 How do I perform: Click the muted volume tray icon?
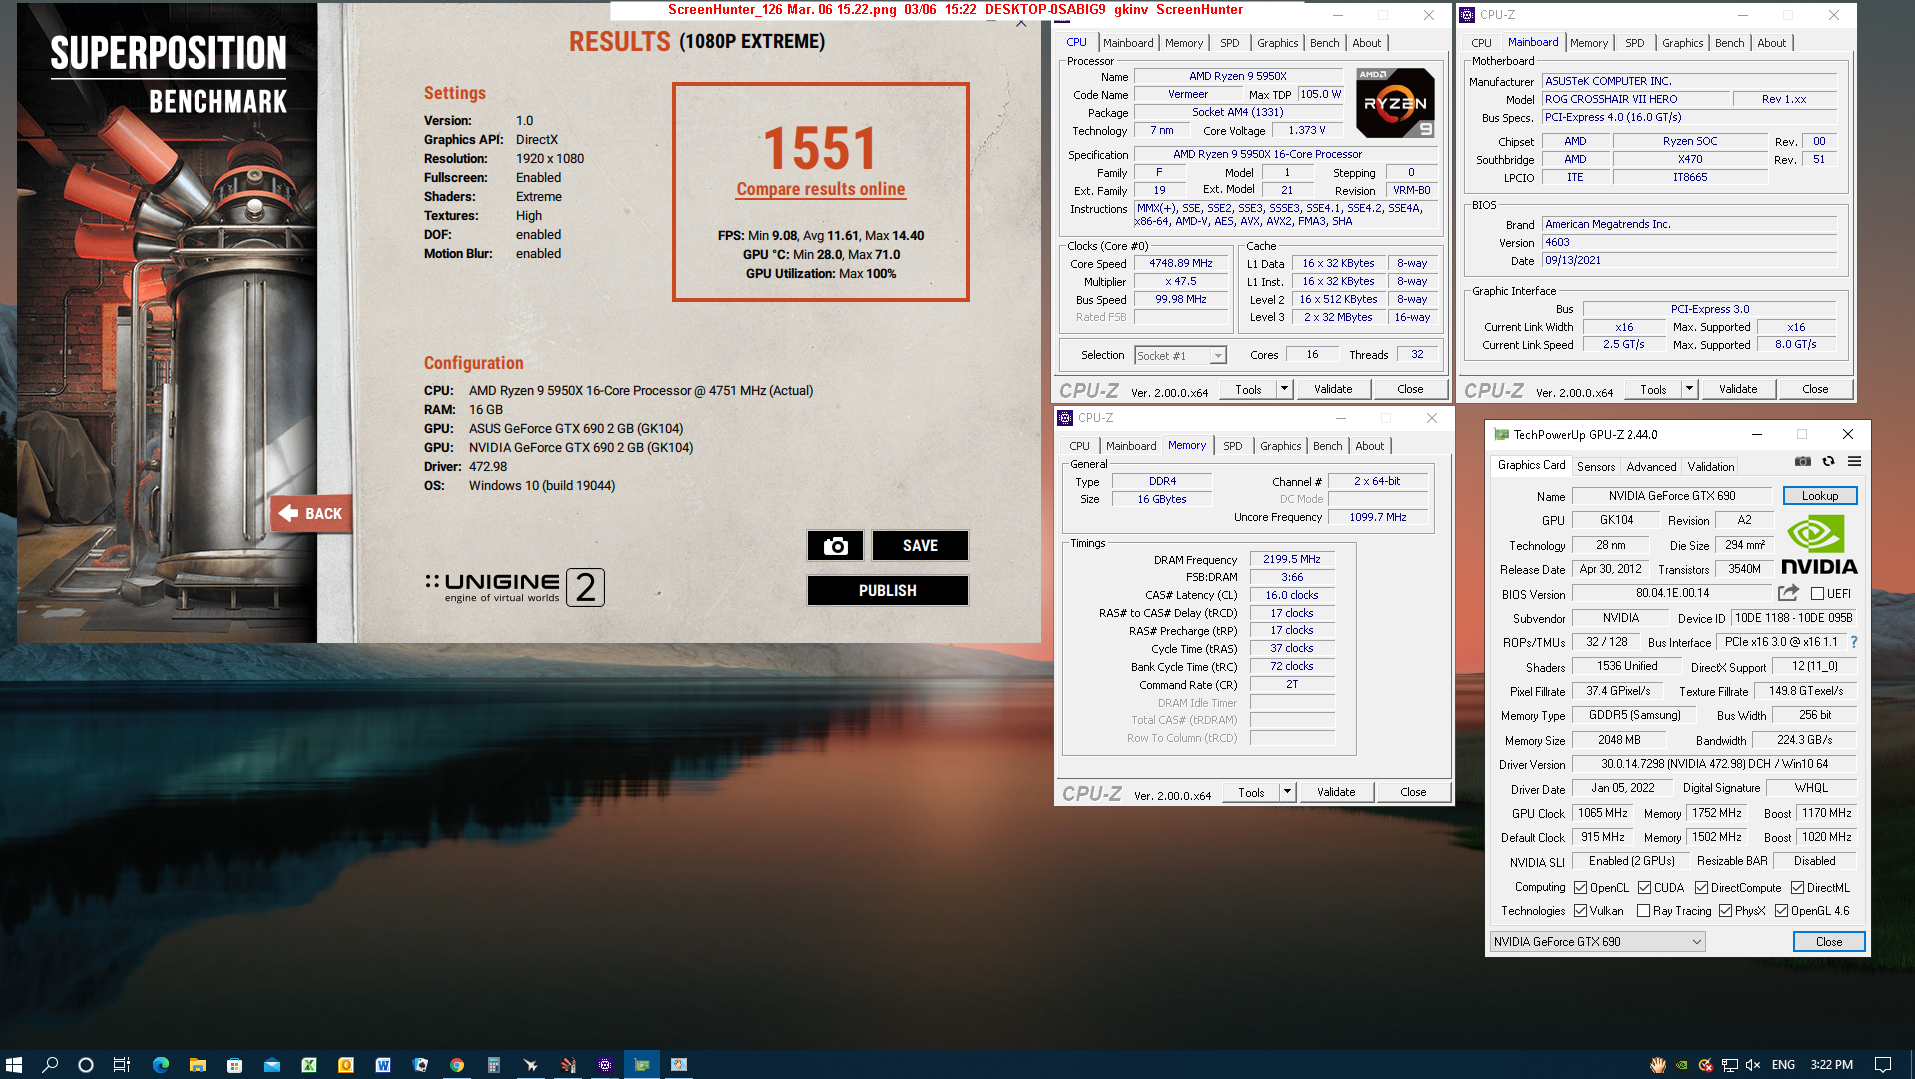coord(1753,1065)
